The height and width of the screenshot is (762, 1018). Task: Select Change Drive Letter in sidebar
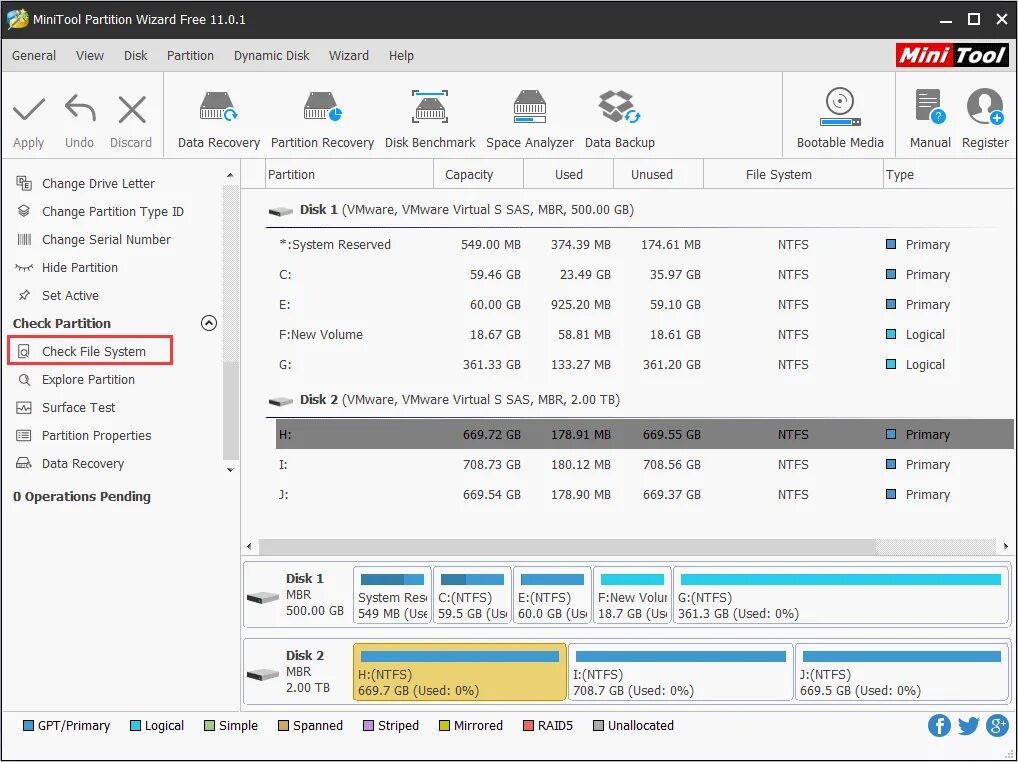(x=98, y=184)
